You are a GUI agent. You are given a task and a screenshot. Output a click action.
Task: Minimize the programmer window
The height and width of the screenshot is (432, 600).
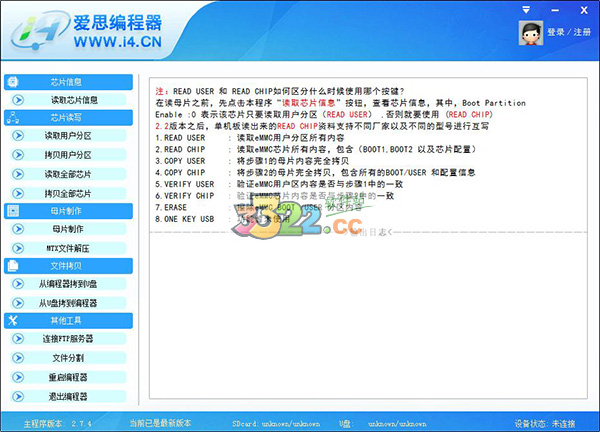[554, 10]
